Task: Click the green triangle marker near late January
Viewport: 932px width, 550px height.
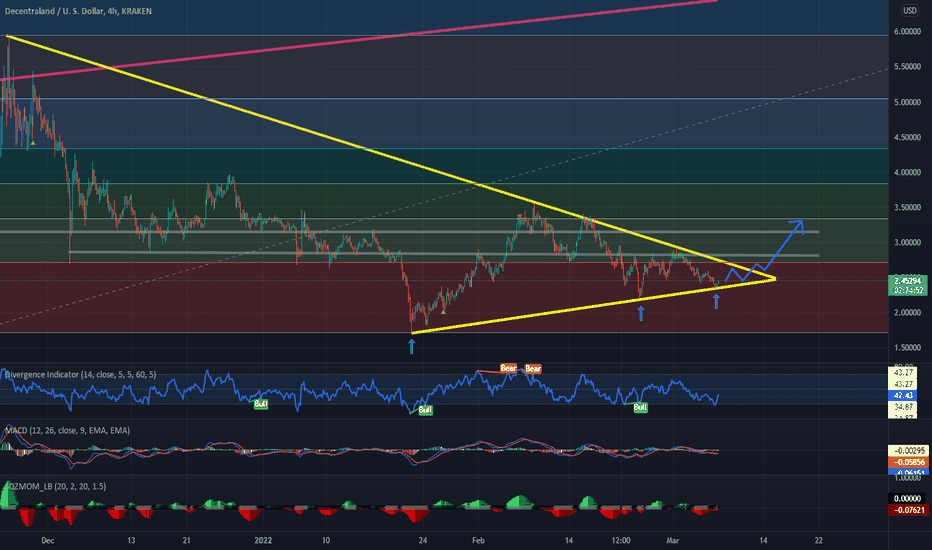Action: (443, 310)
